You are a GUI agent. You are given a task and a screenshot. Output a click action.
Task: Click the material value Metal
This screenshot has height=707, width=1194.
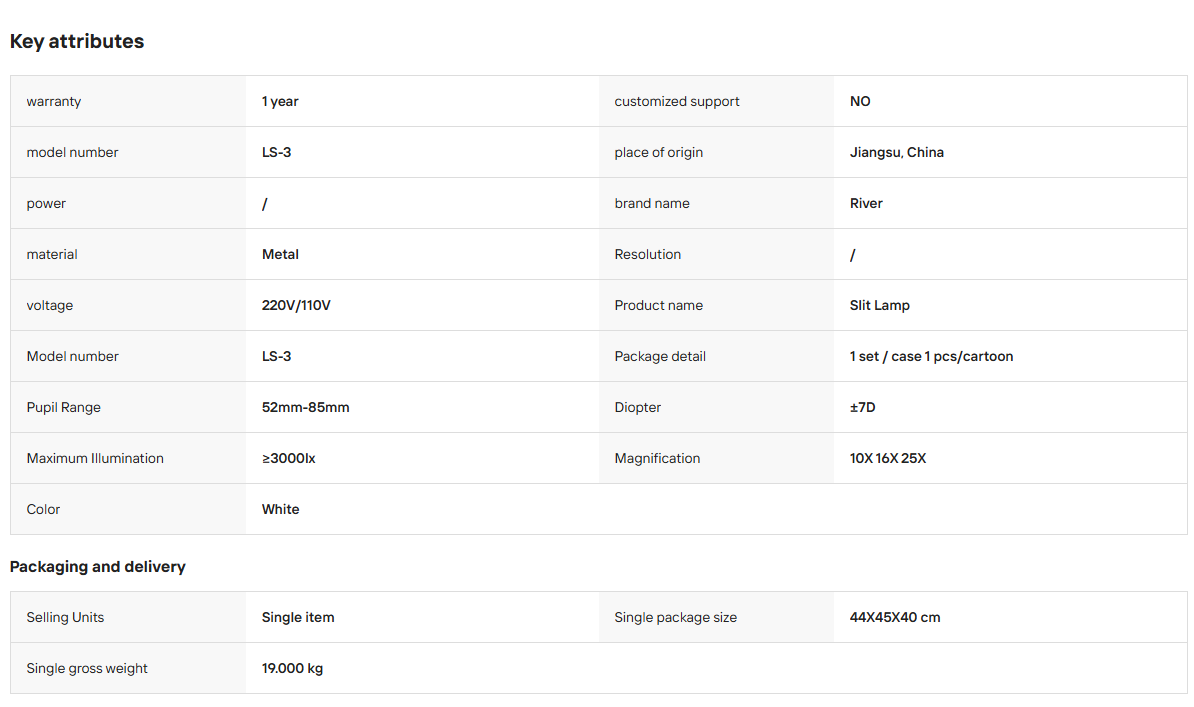click(280, 254)
